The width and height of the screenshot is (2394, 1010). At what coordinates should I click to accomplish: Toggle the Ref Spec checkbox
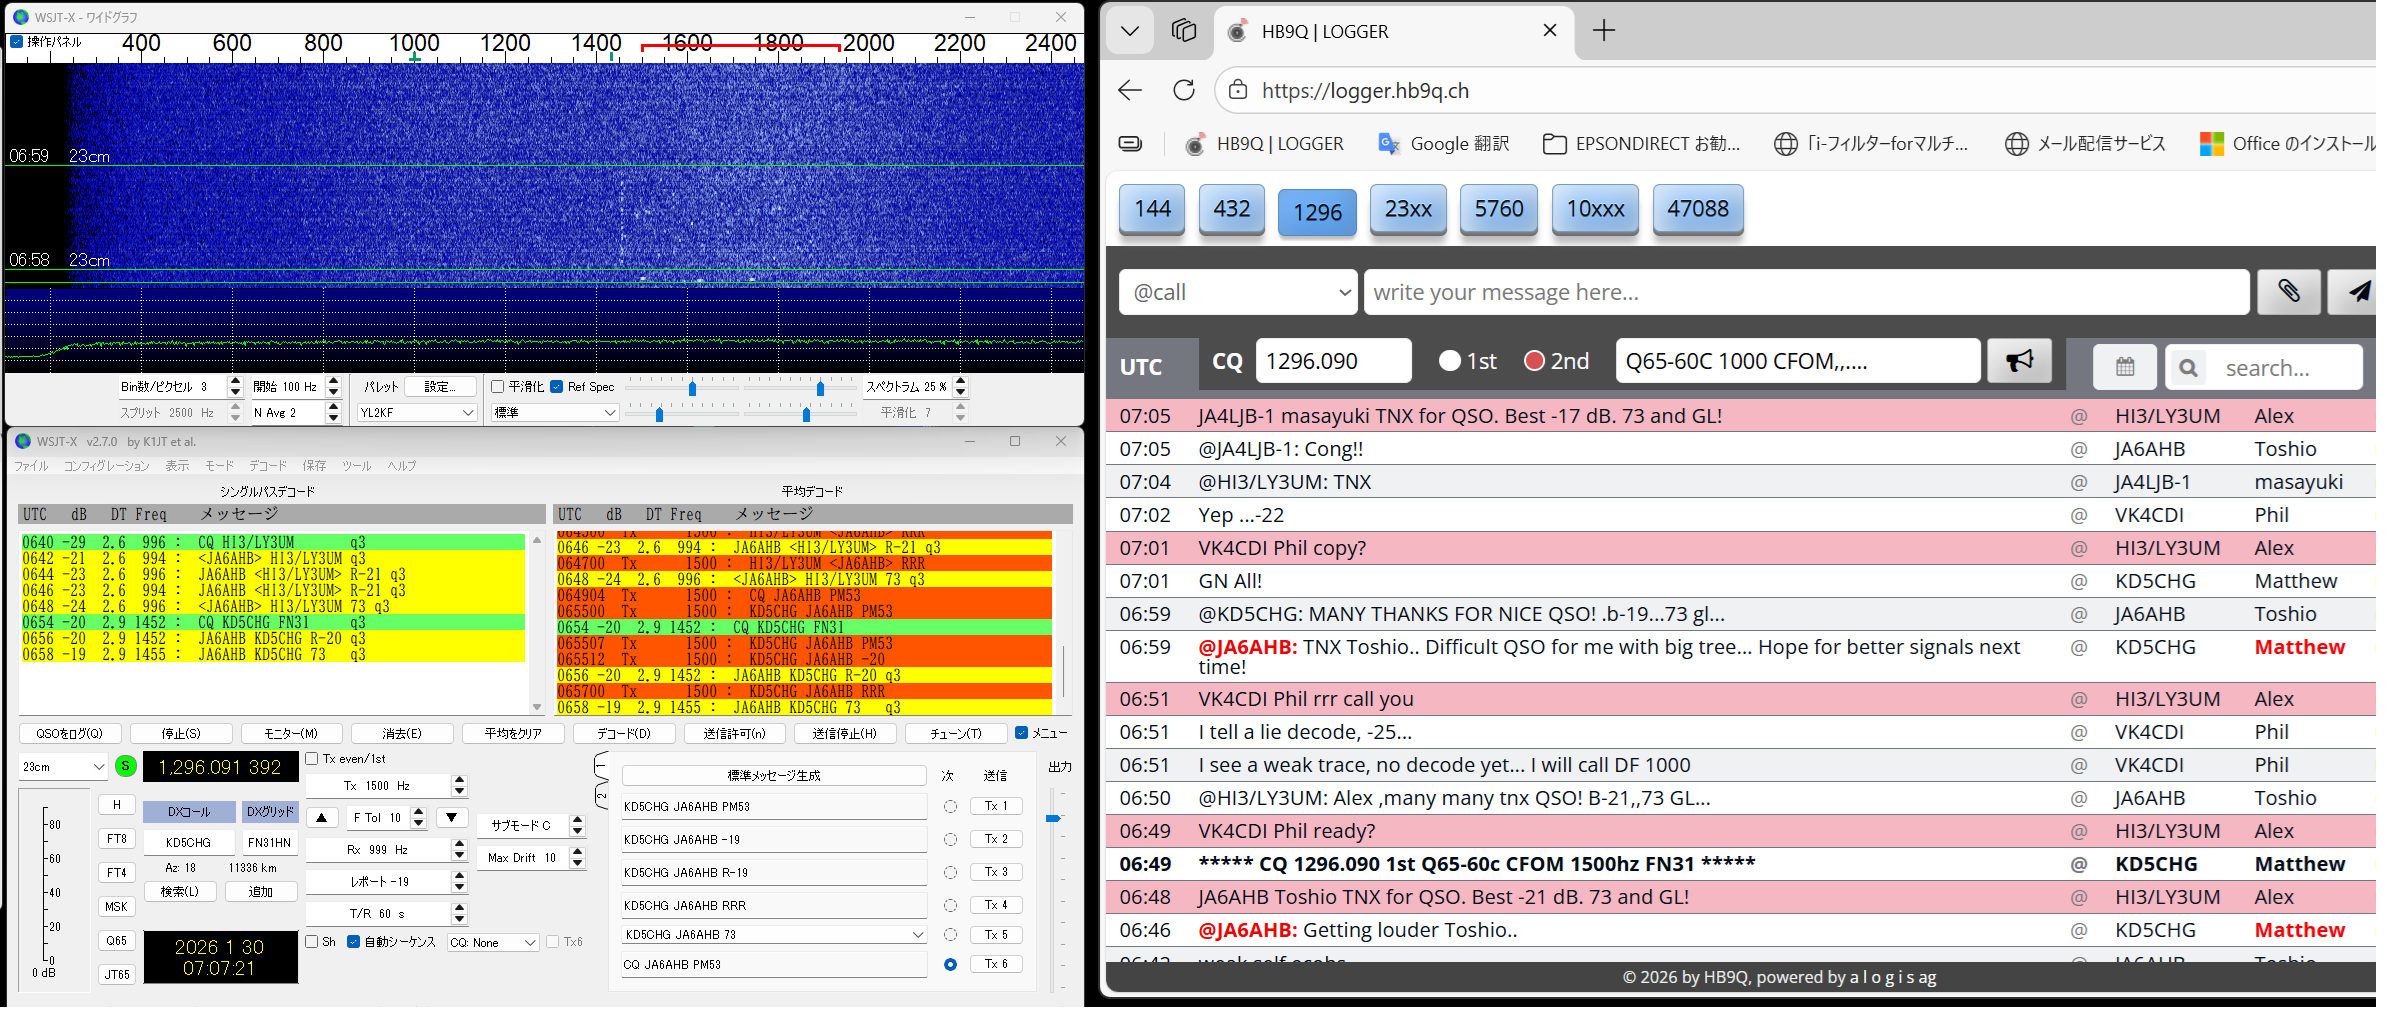(557, 387)
